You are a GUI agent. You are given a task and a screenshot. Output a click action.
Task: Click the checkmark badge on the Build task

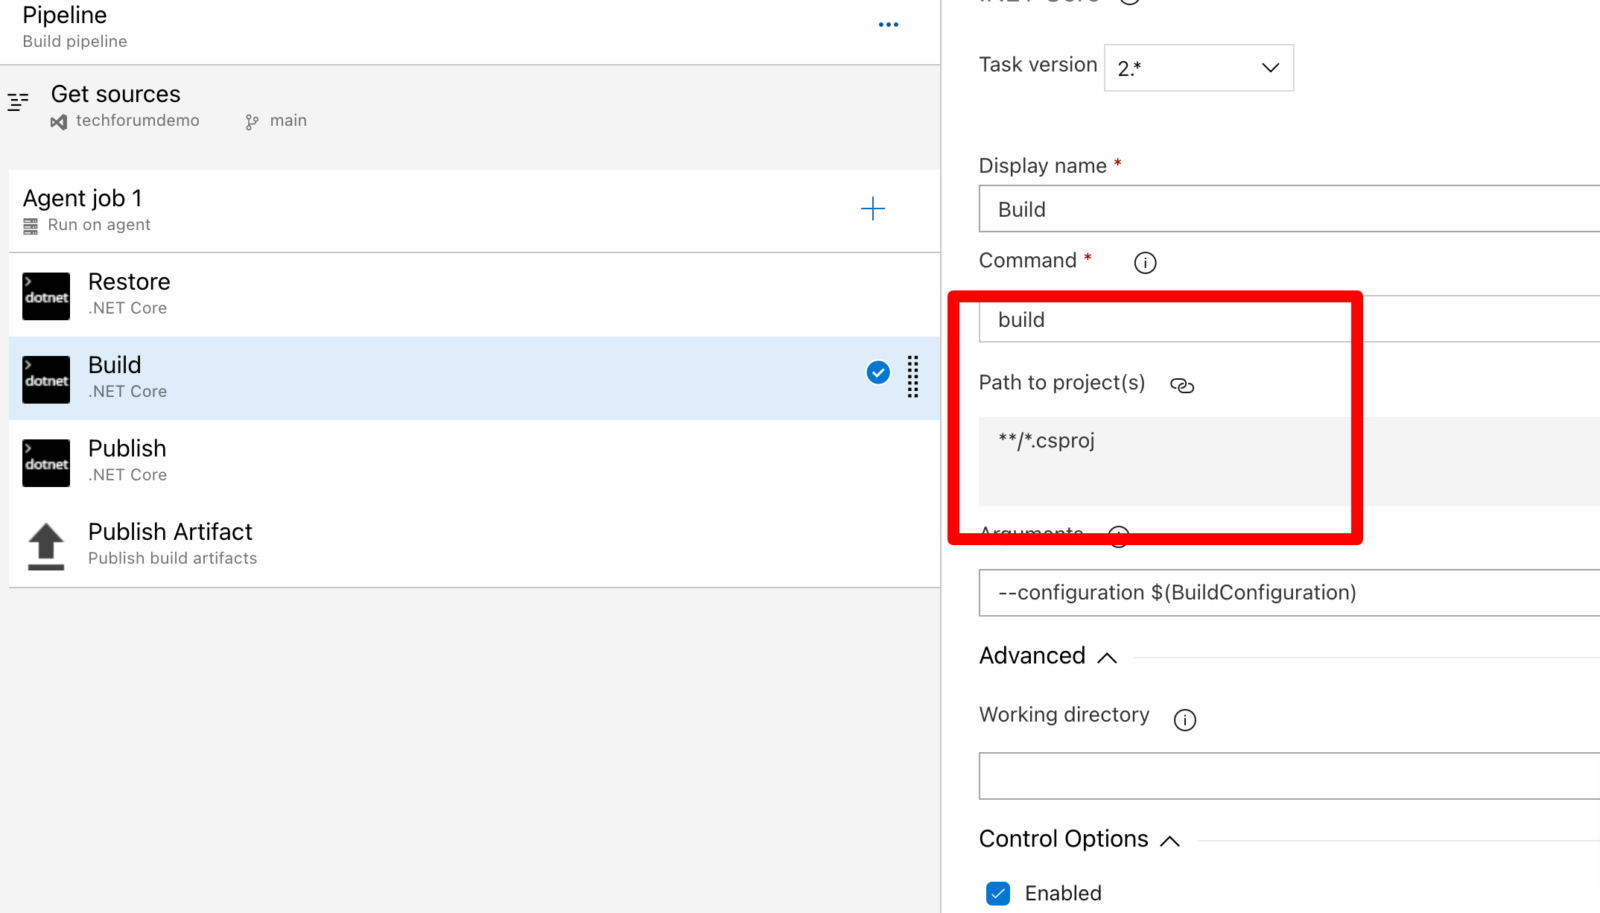[877, 372]
